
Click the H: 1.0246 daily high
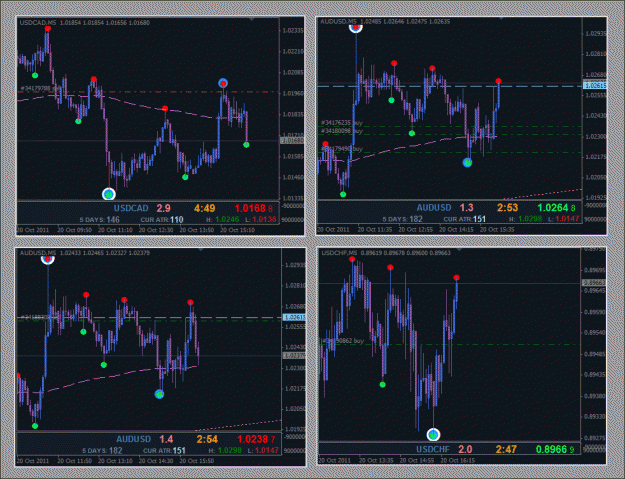pyautogui.click(x=223, y=220)
